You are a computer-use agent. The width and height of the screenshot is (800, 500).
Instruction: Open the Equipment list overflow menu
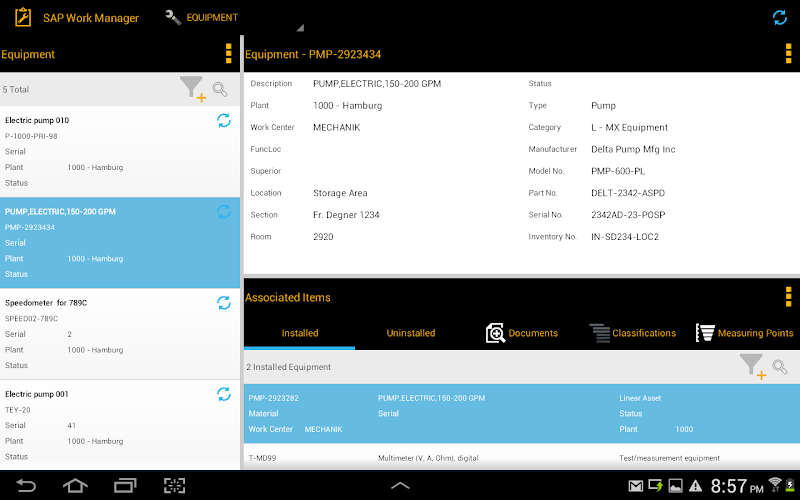point(229,54)
